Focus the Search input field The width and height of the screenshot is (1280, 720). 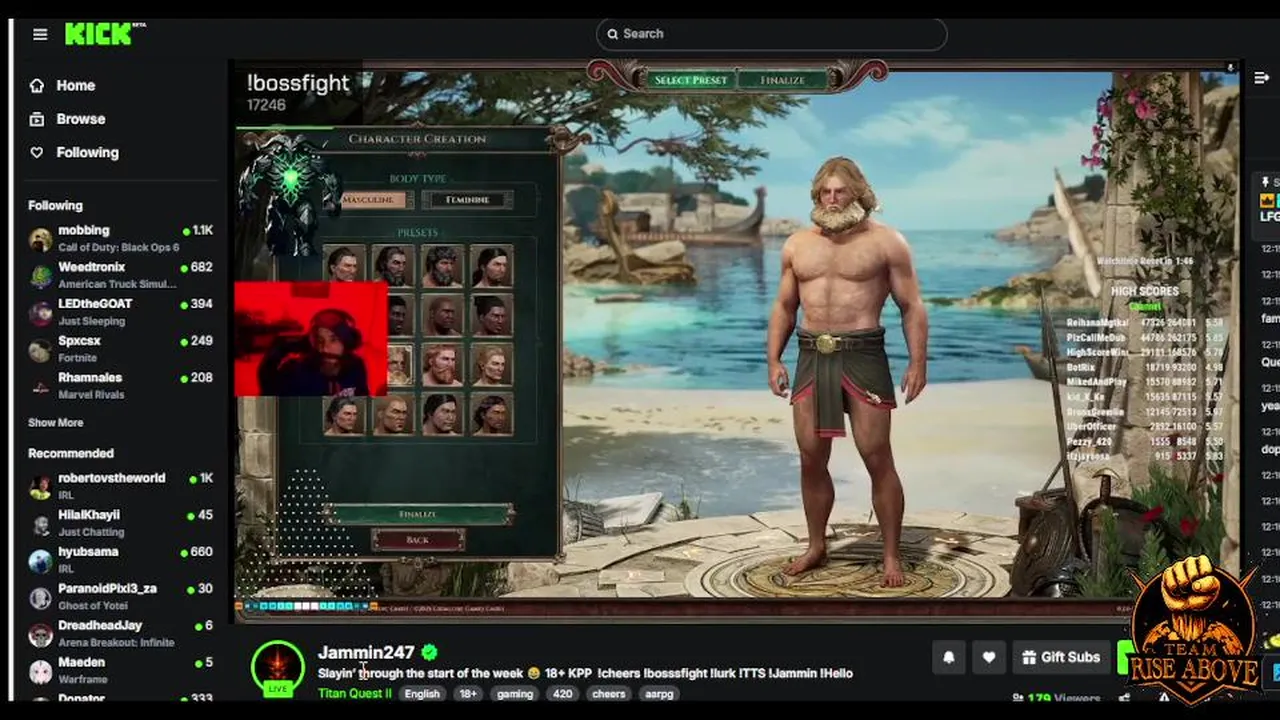pyautogui.click(x=771, y=34)
